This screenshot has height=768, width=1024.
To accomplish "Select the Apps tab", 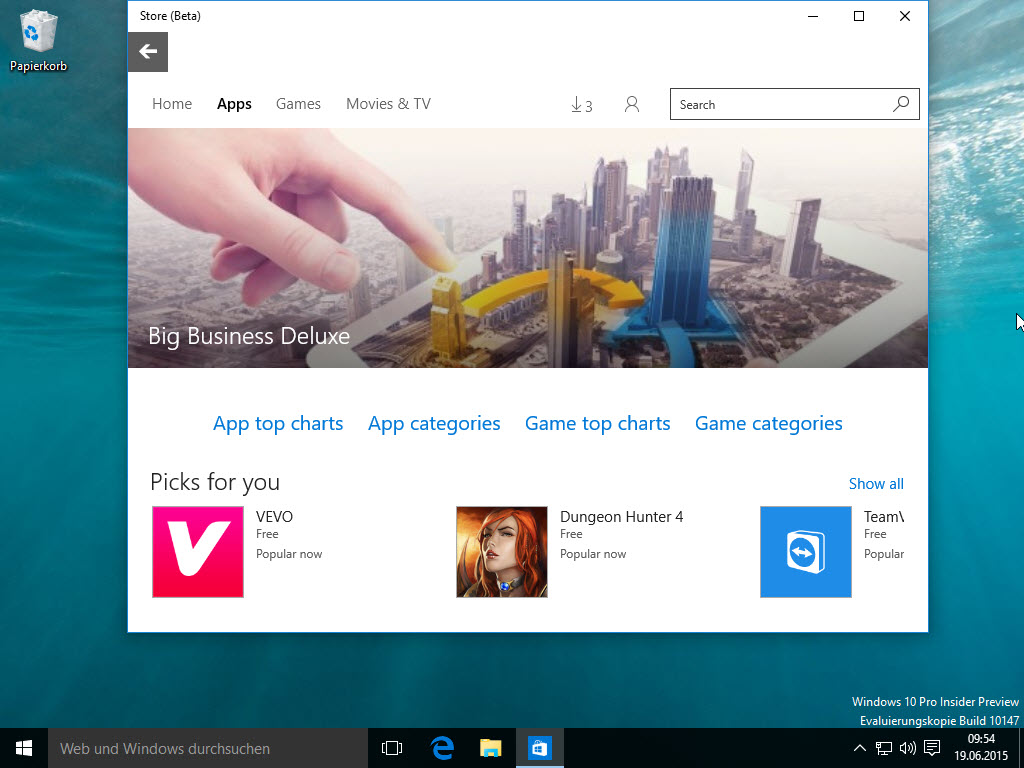I will click(234, 104).
